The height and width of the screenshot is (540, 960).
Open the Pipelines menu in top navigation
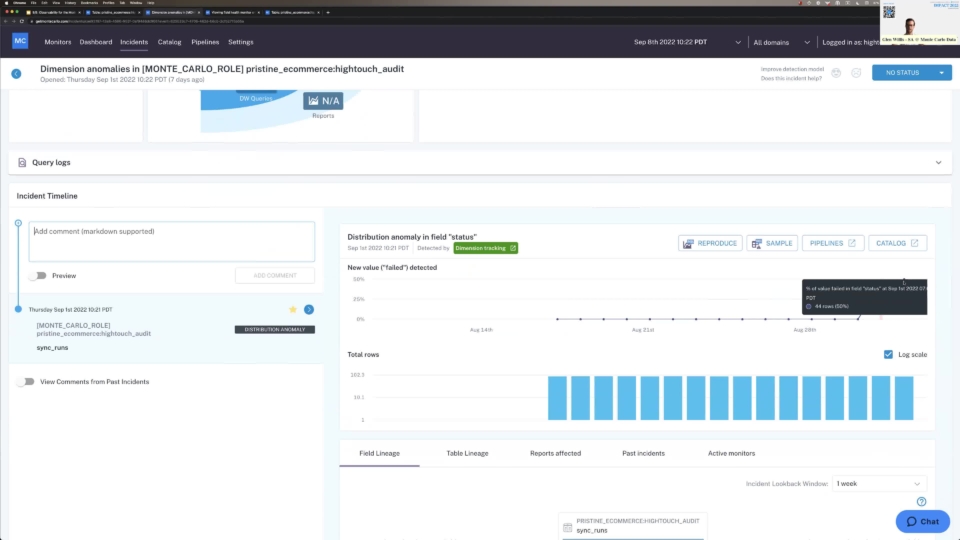click(205, 42)
